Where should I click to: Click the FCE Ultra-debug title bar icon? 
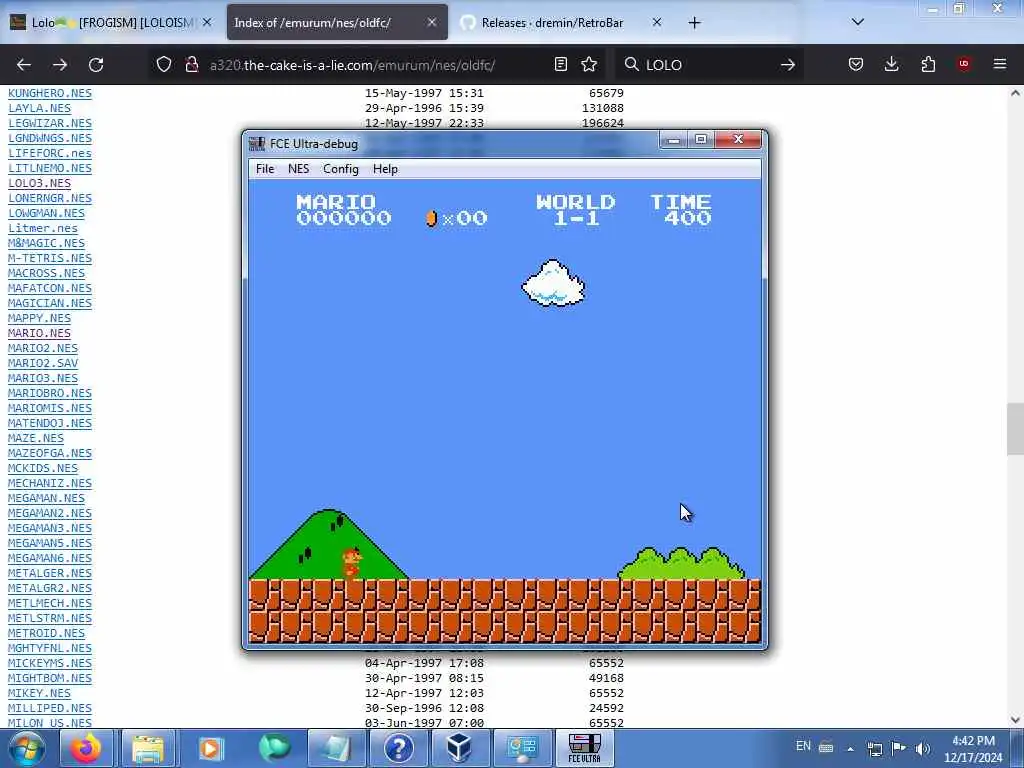[x=257, y=144]
